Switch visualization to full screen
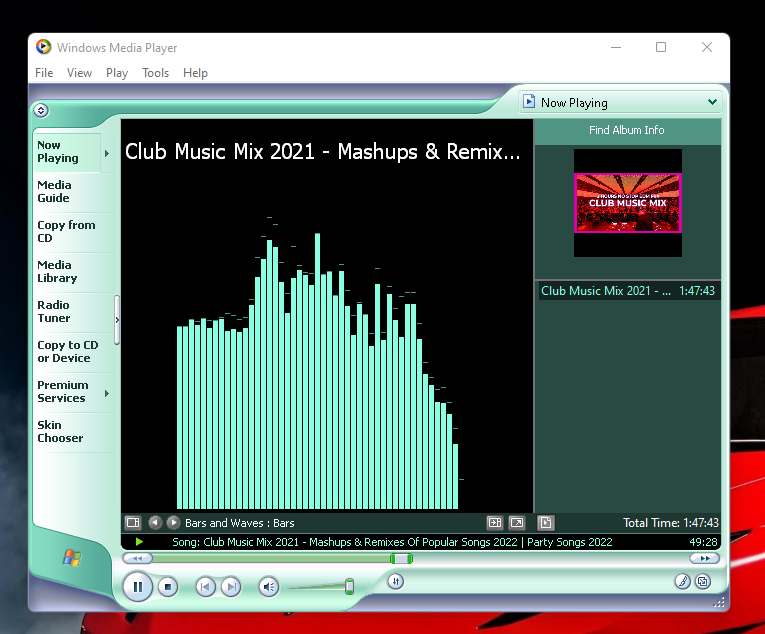 click(x=517, y=523)
